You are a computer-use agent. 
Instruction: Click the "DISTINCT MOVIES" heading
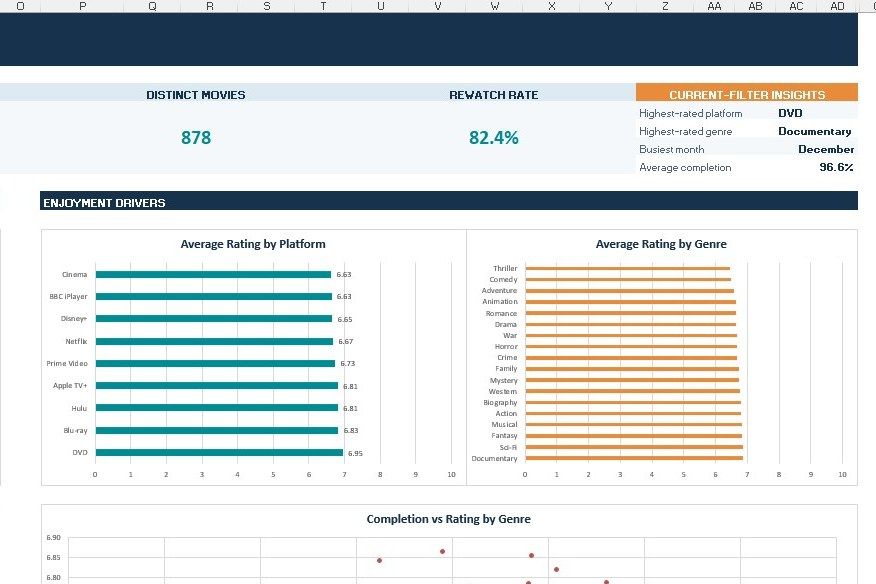(196, 95)
